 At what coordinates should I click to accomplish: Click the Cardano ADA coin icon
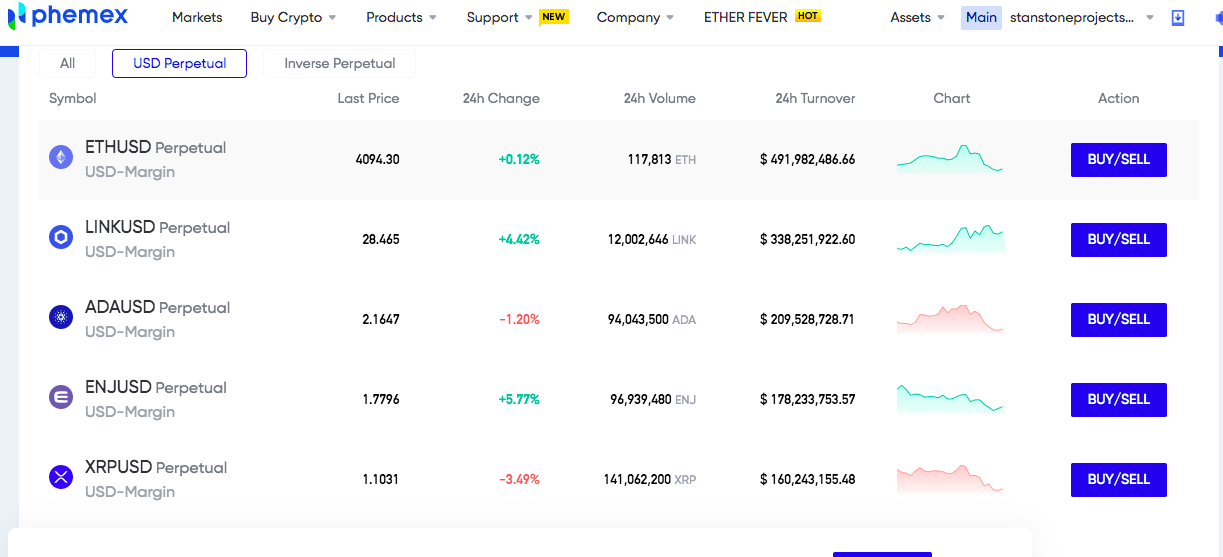pyautogui.click(x=61, y=317)
